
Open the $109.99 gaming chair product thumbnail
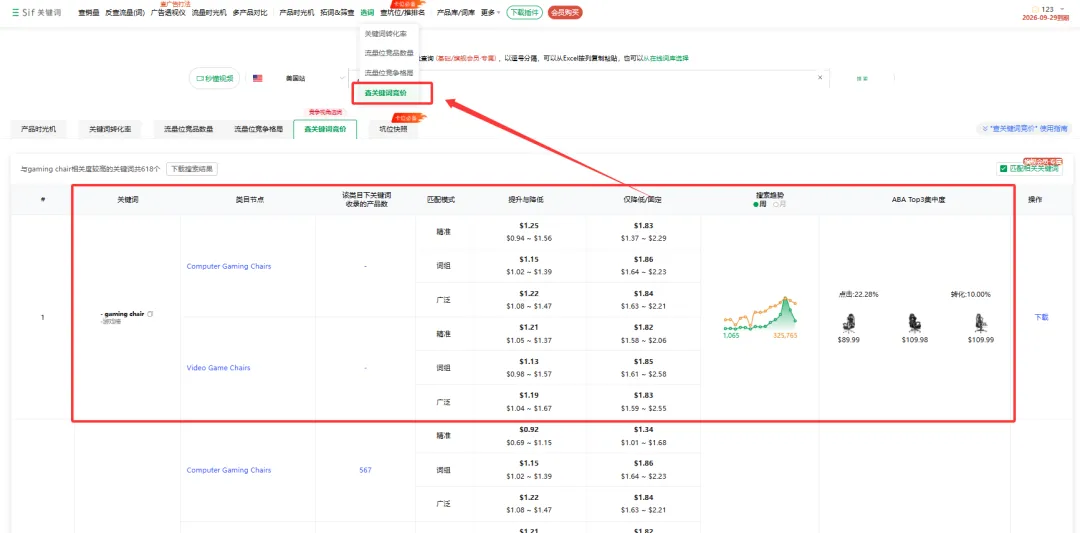[980, 323]
